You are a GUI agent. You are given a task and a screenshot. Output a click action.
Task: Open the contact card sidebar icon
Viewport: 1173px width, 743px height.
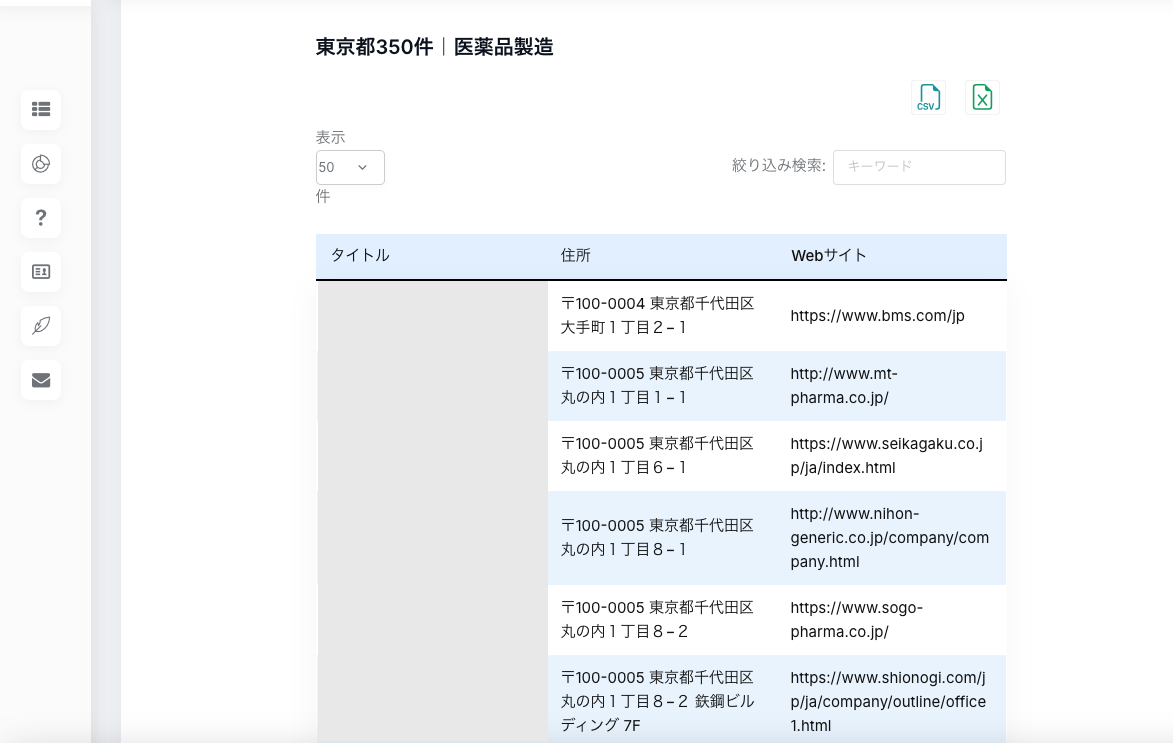(41, 272)
